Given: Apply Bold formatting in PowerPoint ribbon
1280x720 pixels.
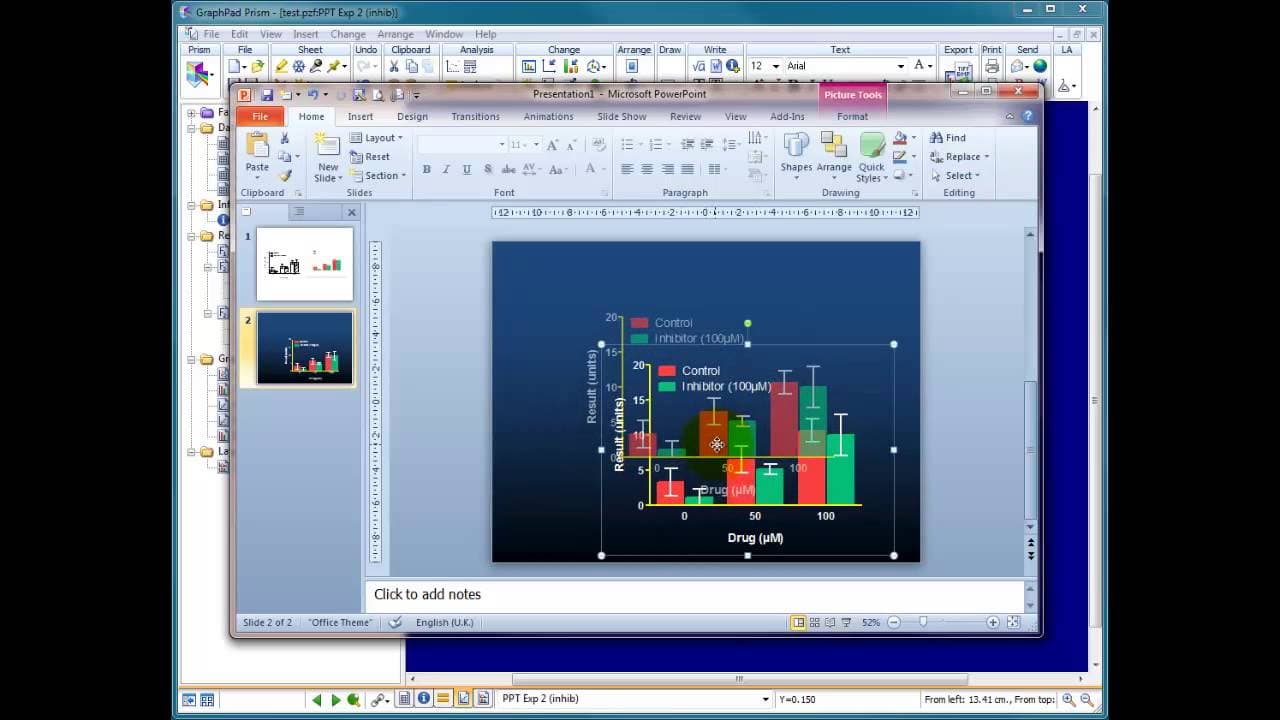Looking at the screenshot, I should pos(426,170).
